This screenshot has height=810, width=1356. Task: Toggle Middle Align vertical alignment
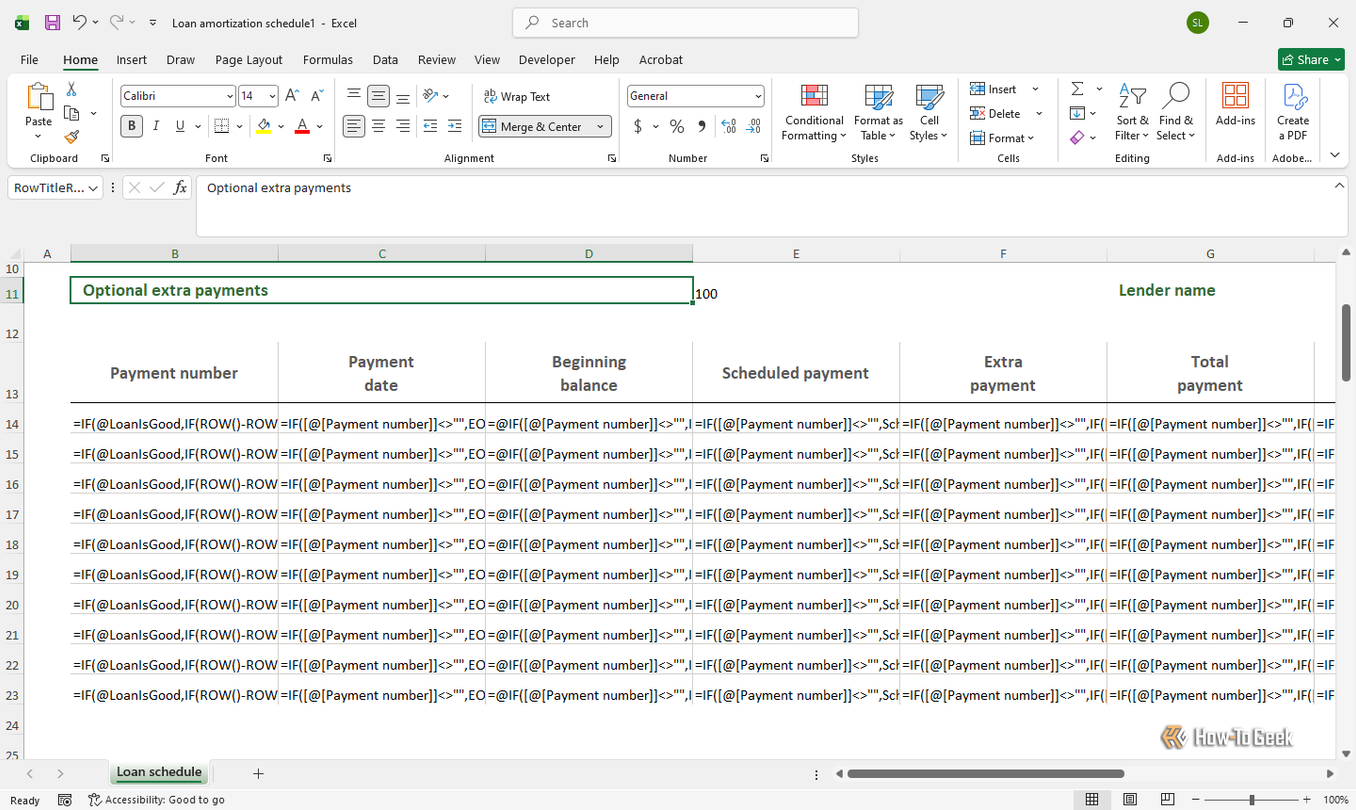pyautogui.click(x=378, y=96)
